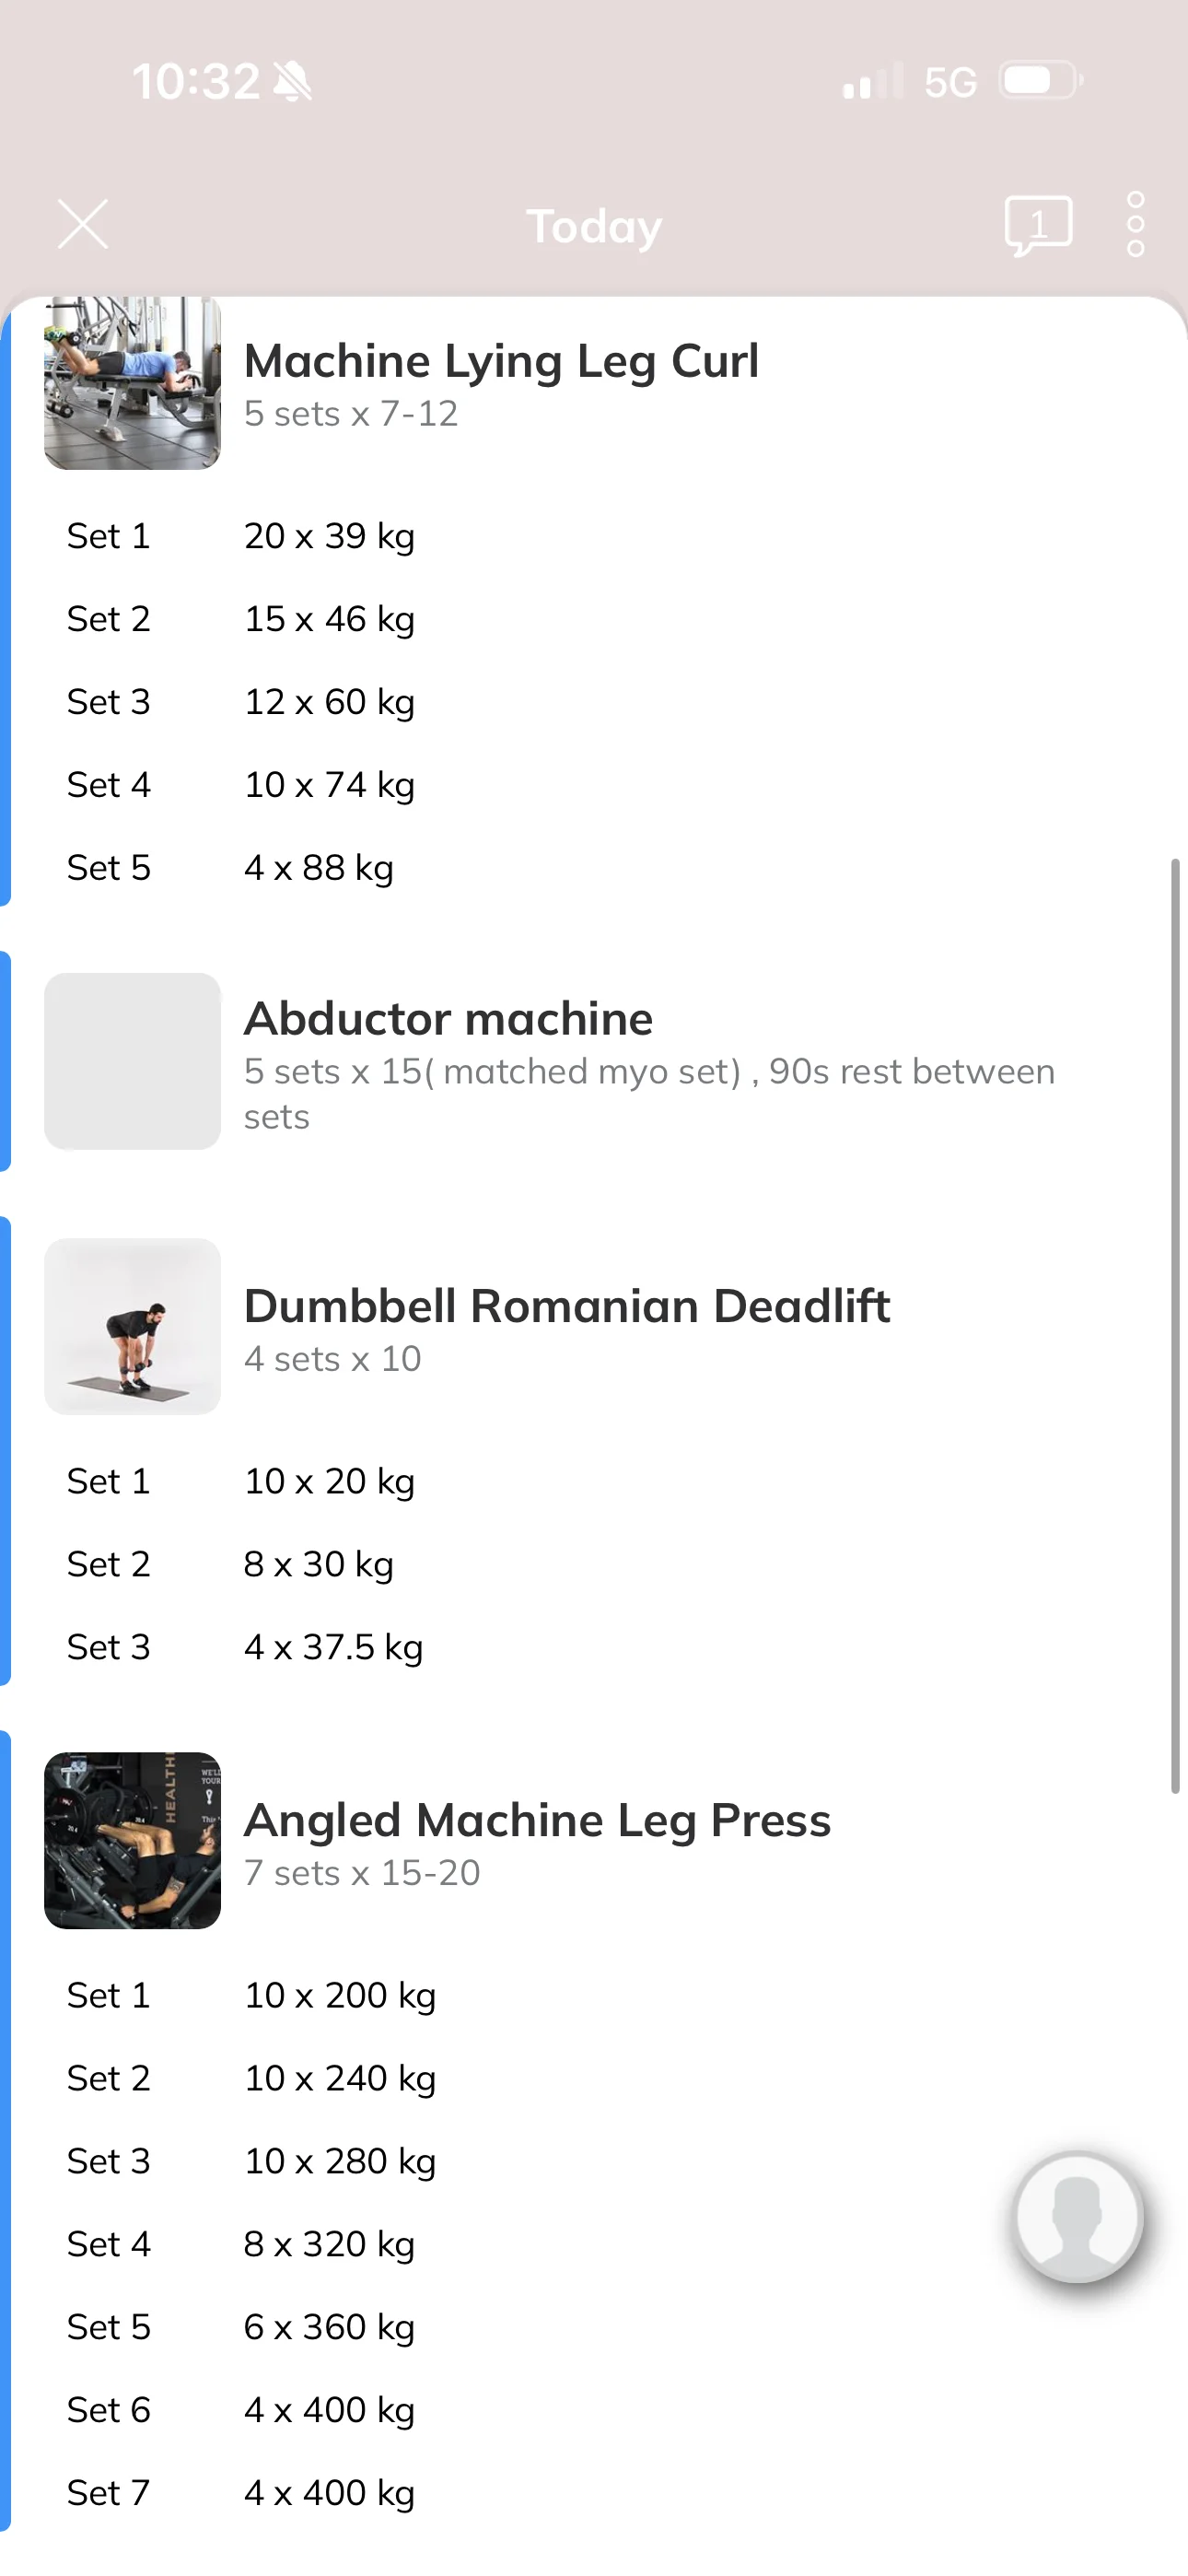The height and width of the screenshot is (2576, 1188).
Task: Tap the 5G signal status indicator
Action: point(950,82)
